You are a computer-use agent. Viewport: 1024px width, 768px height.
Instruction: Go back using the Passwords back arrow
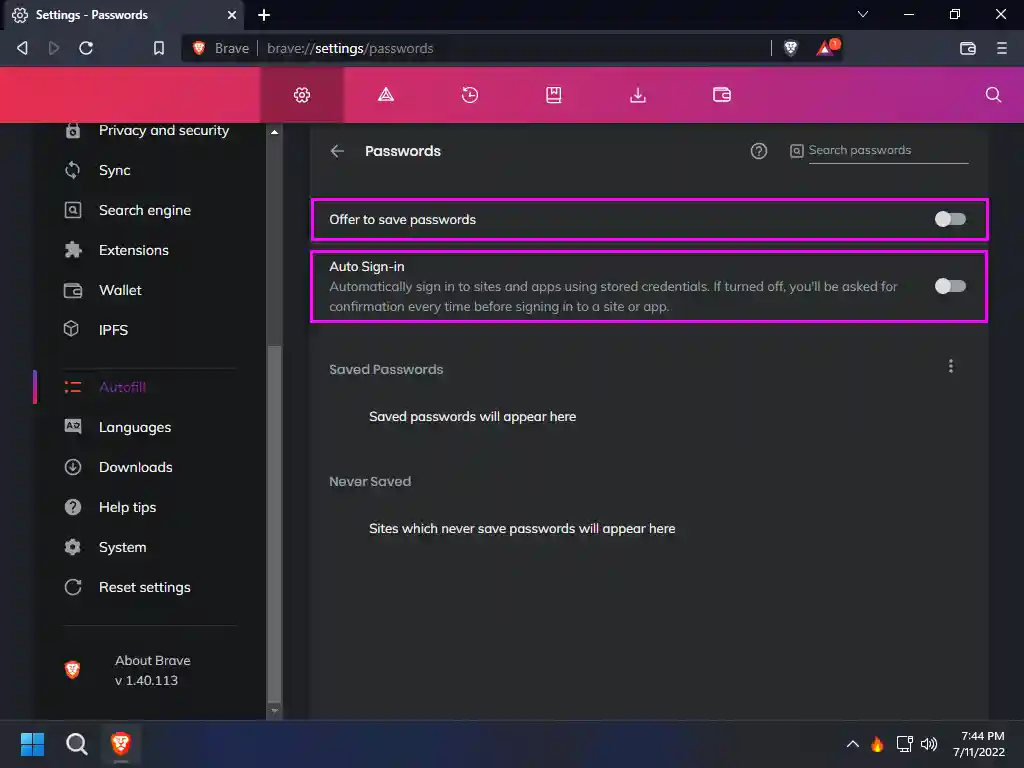[337, 151]
